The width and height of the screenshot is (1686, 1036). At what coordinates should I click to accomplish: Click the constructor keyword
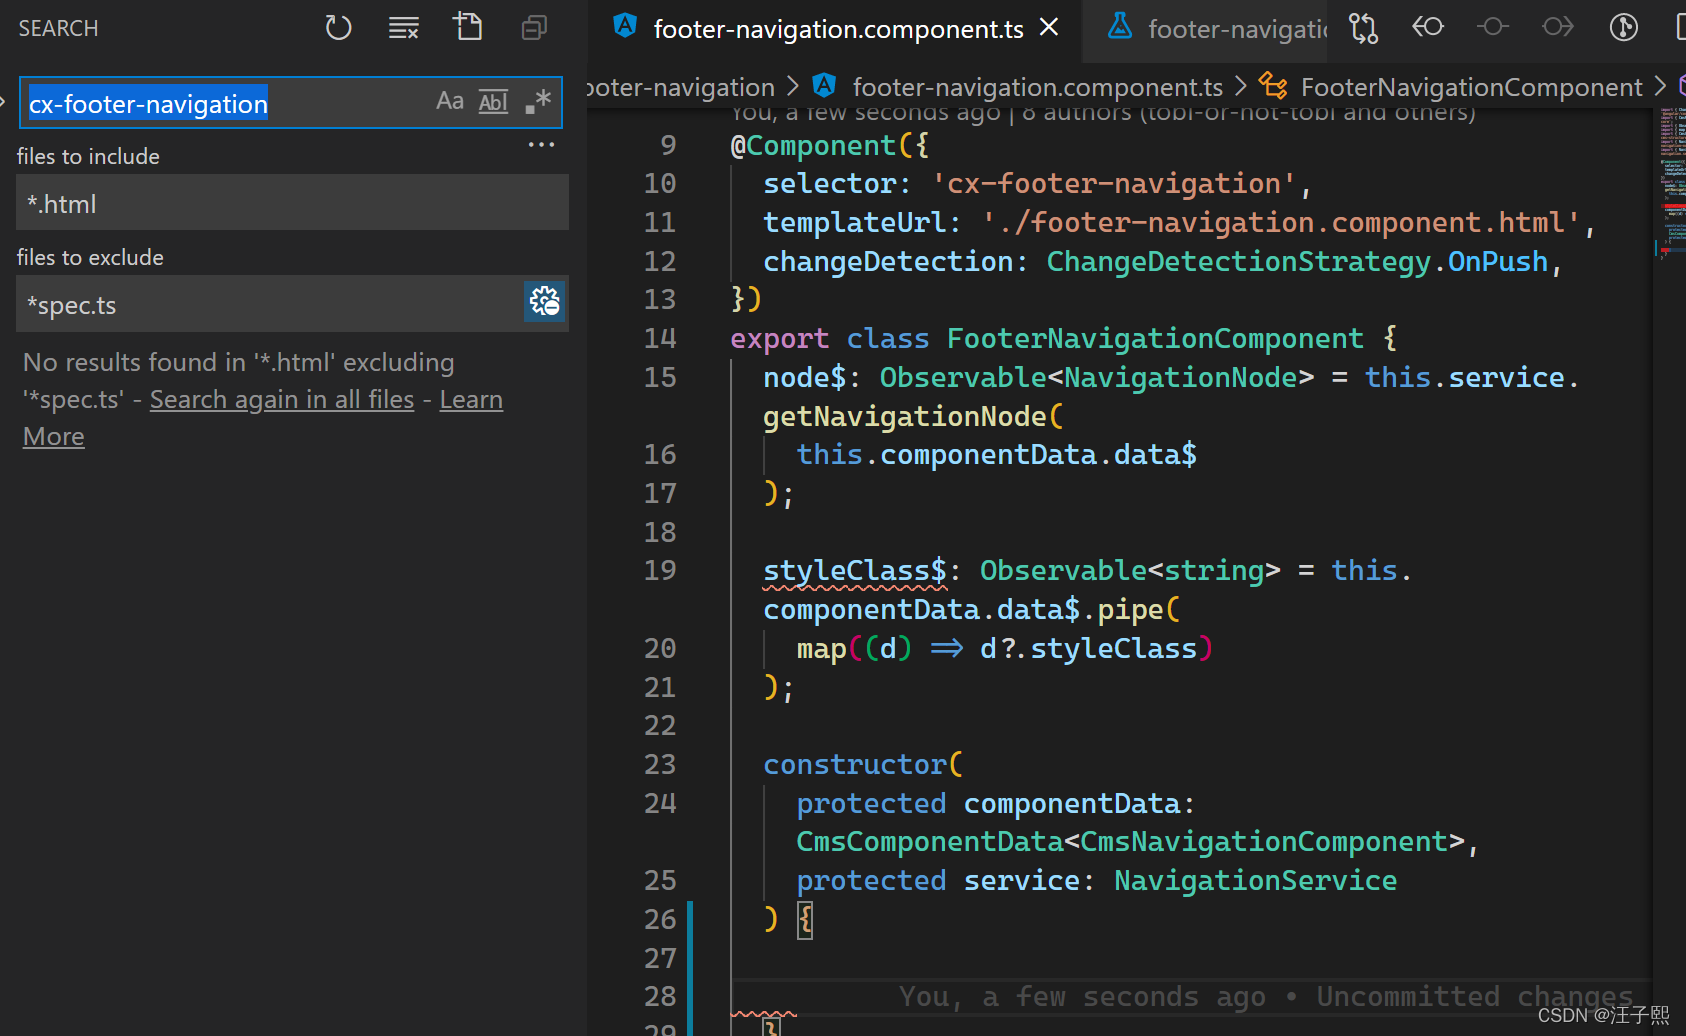click(x=855, y=765)
